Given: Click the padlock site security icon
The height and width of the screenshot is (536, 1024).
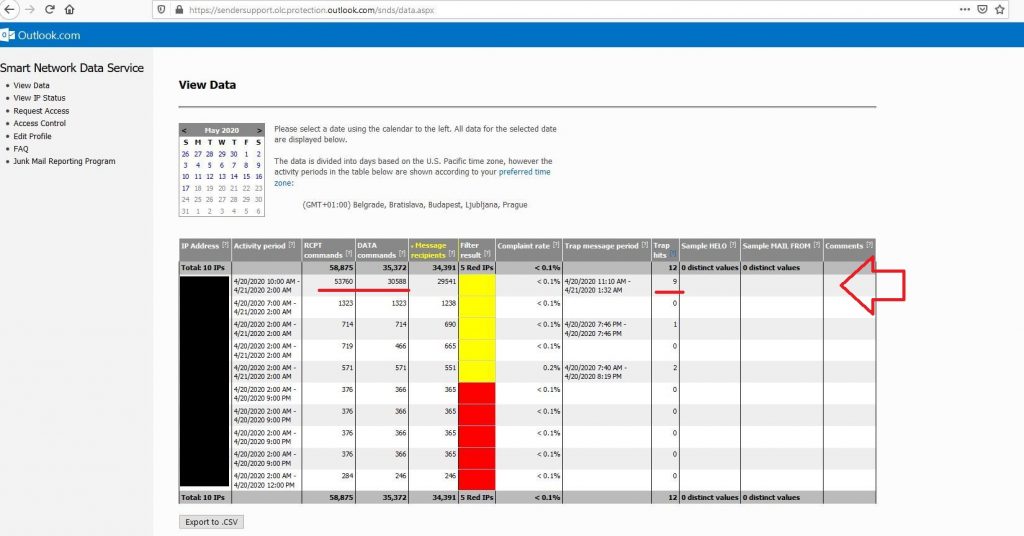Looking at the screenshot, I should pos(178,9).
